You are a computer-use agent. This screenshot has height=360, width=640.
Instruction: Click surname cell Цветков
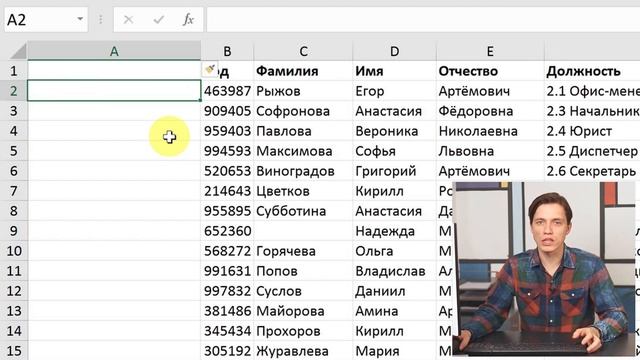303,191
